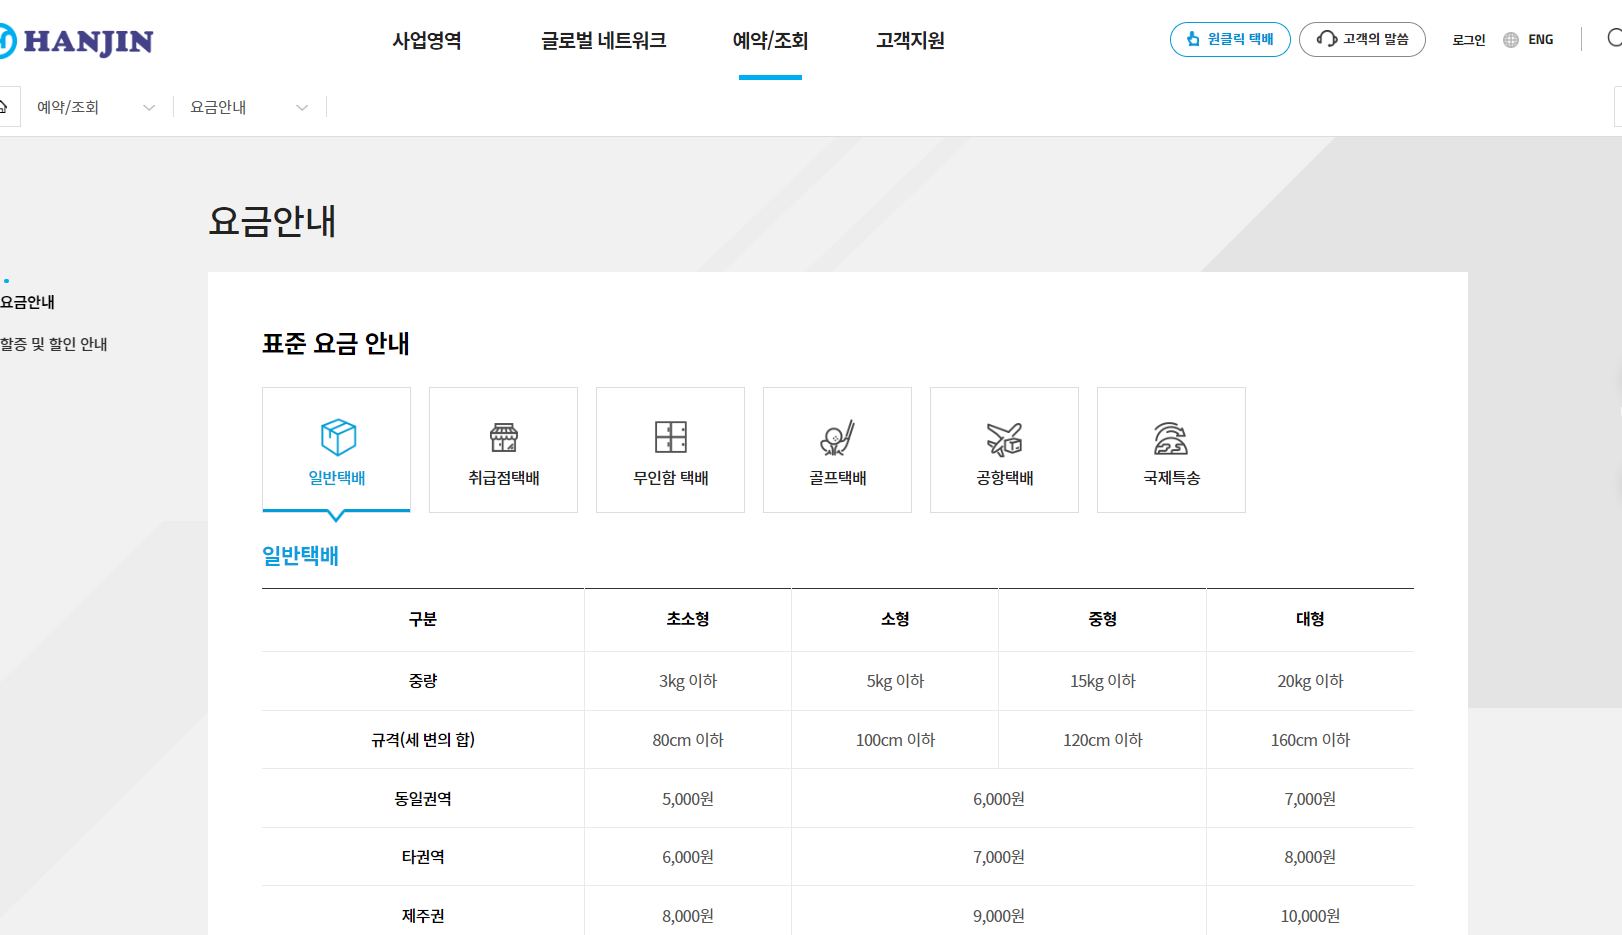This screenshot has width=1622, height=935.
Task: Click the 8,000원 cell in 타권역 row
Action: (x=1310, y=857)
